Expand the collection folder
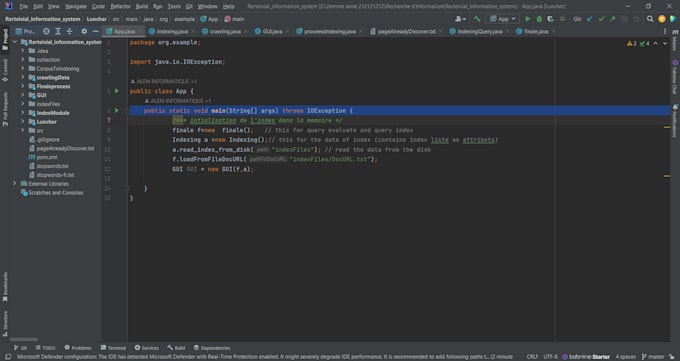 coord(23,60)
